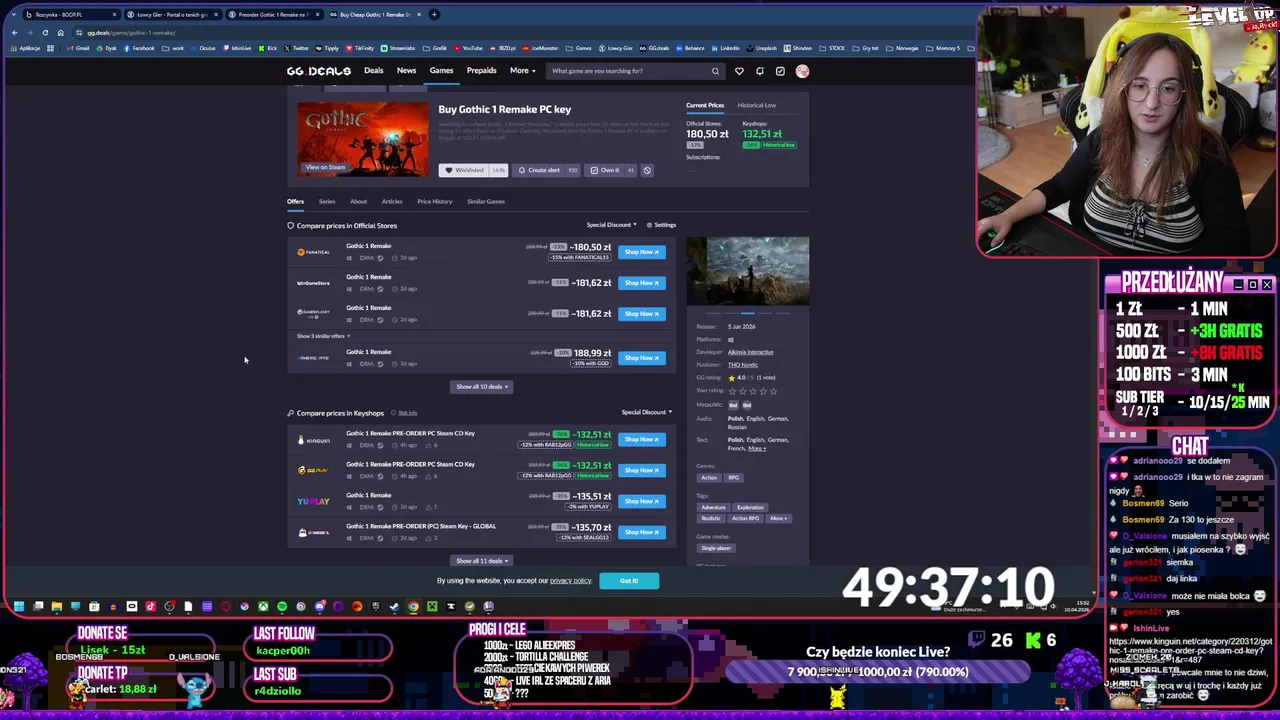The image size is (1280, 720).
Task: Click the ignore game icon beside Own it
Action: (647, 170)
